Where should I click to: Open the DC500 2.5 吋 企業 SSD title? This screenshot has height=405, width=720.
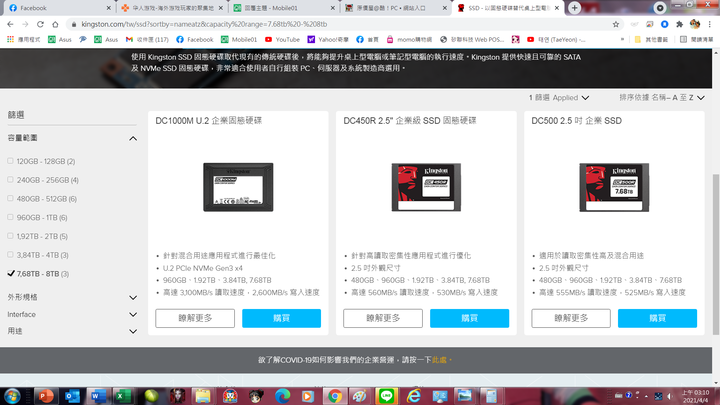(x=576, y=121)
